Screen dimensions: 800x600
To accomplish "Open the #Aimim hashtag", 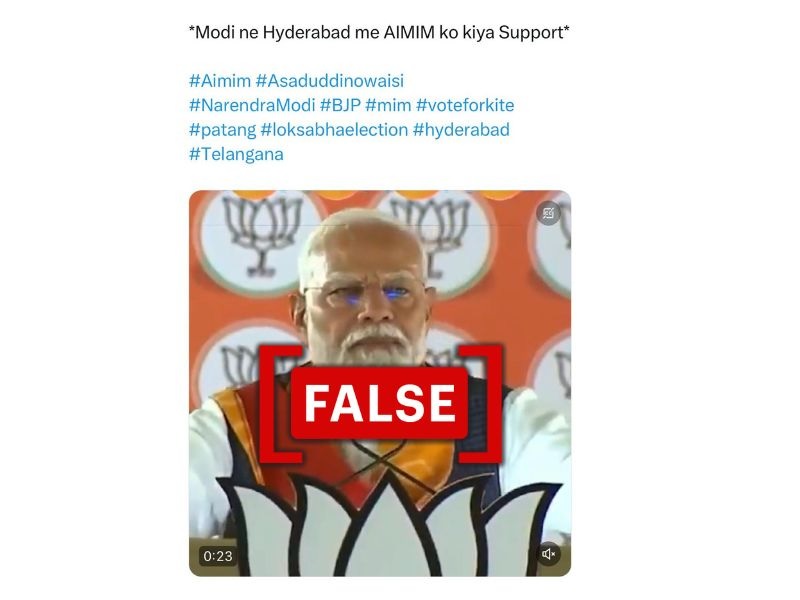I will click(x=220, y=81).
